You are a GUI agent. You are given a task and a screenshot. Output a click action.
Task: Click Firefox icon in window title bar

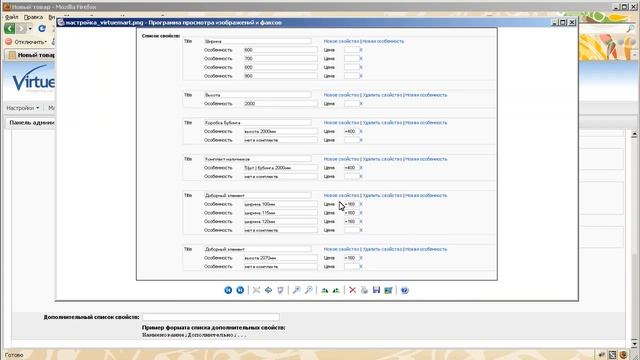coord(7,6)
